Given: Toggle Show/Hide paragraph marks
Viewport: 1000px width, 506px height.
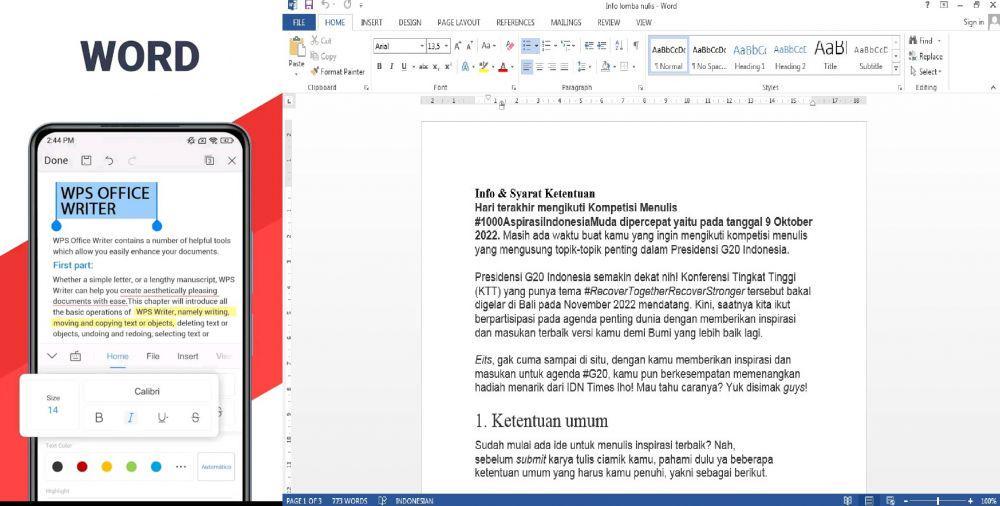Looking at the screenshot, I should [x=636, y=46].
